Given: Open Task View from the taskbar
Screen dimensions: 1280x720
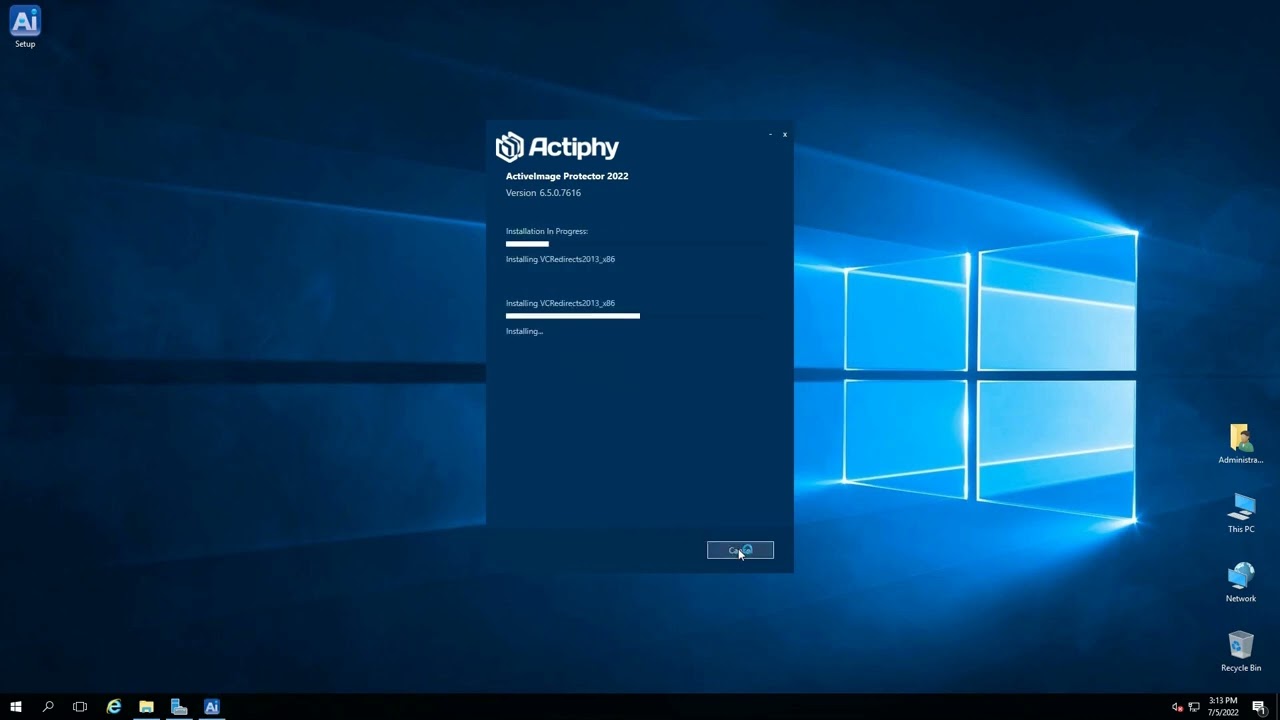Looking at the screenshot, I should coord(80,706).
